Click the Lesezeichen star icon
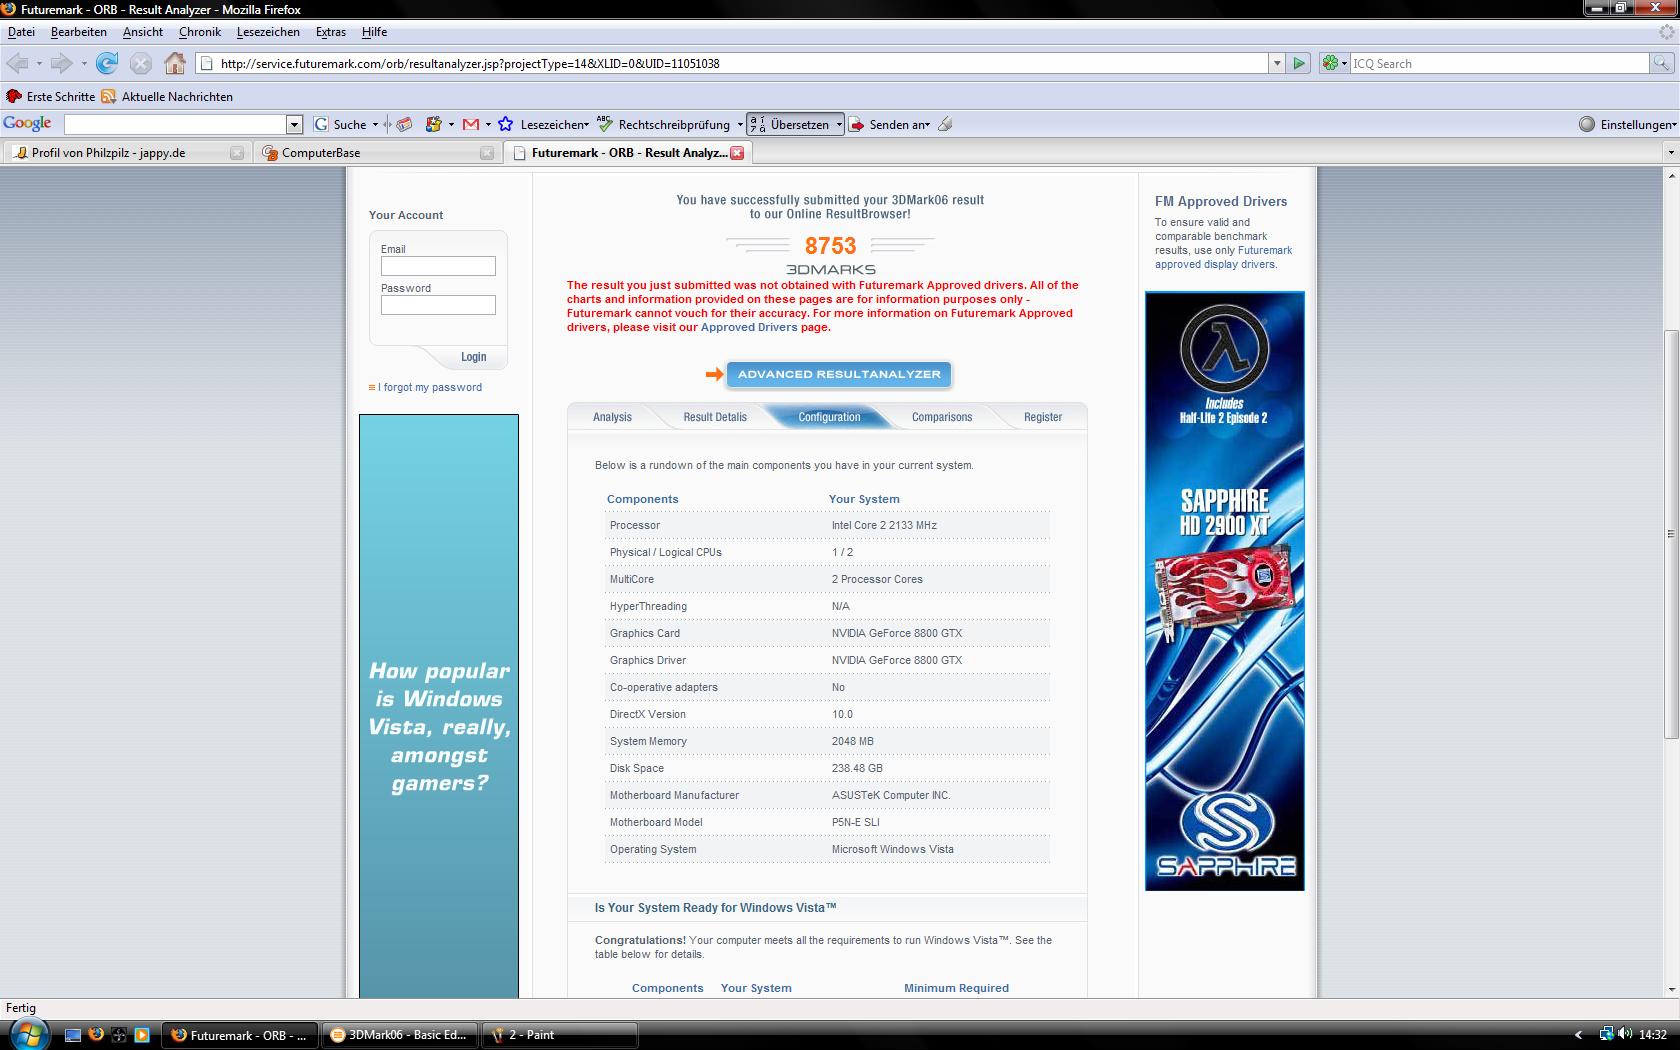1680x1050 pixels. coord(505,124)
